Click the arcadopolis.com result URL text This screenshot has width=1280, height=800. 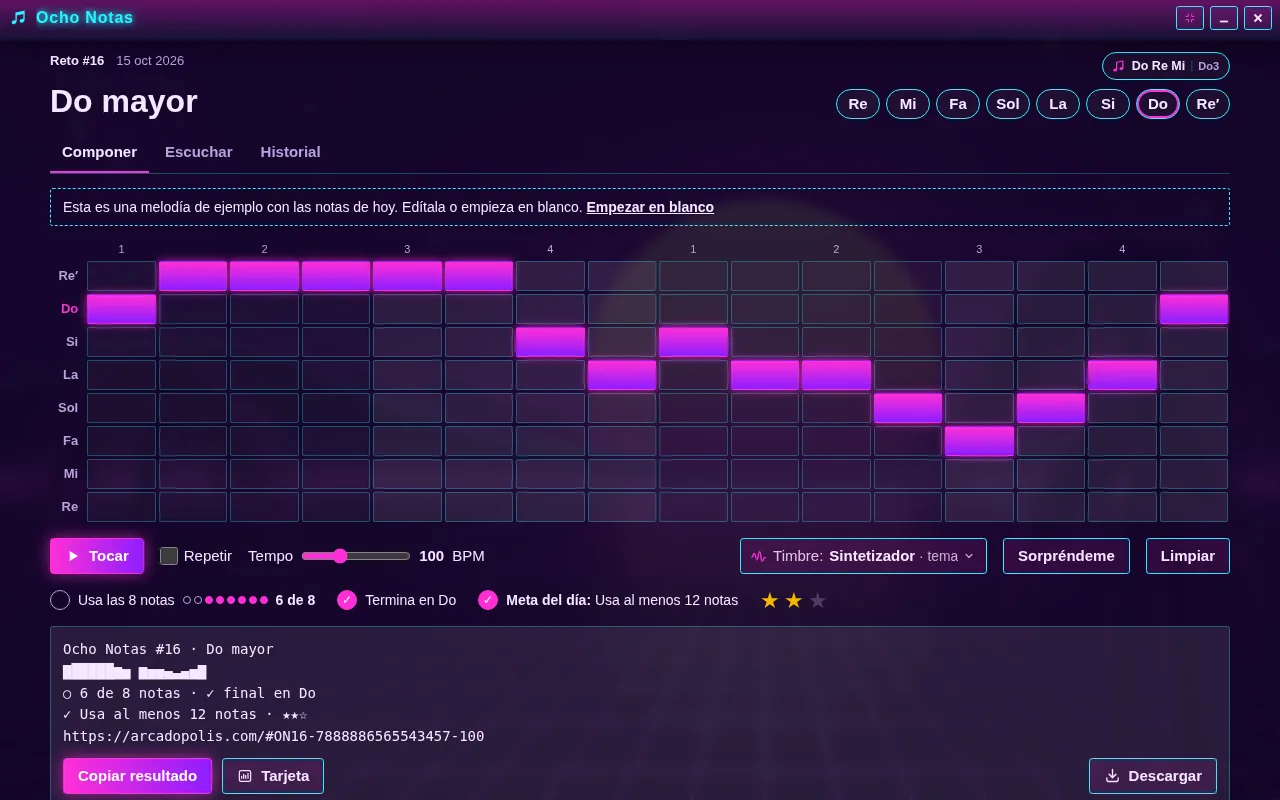pos(273,736)
